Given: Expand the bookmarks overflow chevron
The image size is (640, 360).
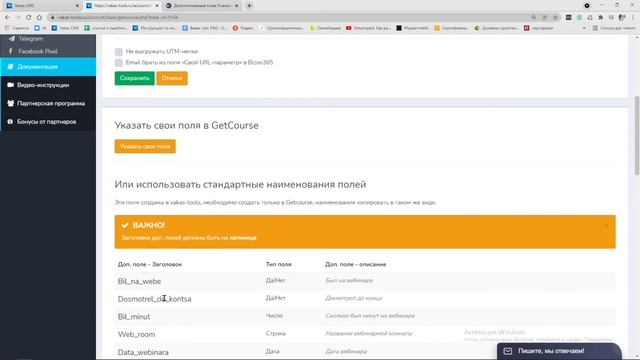Looking at the screenshot, I should point(584,28).
